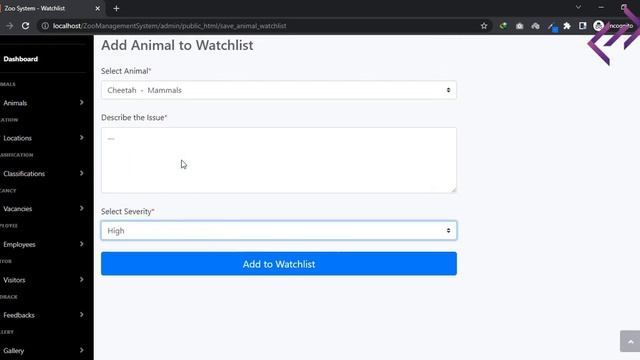Screen dimensions: 640x360
Task: Reload the page with the refresh icon
Action: click(25, 26)
